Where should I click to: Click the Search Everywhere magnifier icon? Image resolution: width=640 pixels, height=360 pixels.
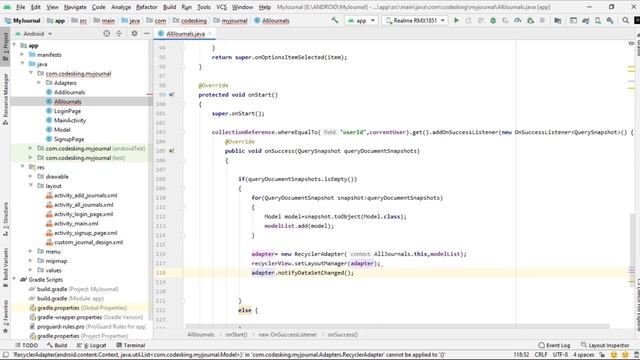point(626,20)
